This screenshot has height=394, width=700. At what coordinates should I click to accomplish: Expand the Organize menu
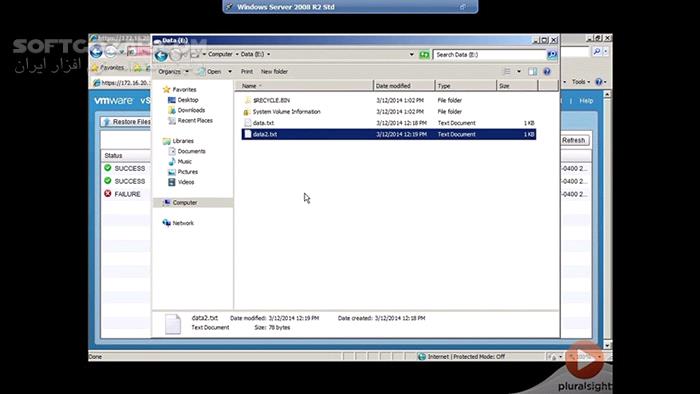pyautogui.click(x=174, y=71)
